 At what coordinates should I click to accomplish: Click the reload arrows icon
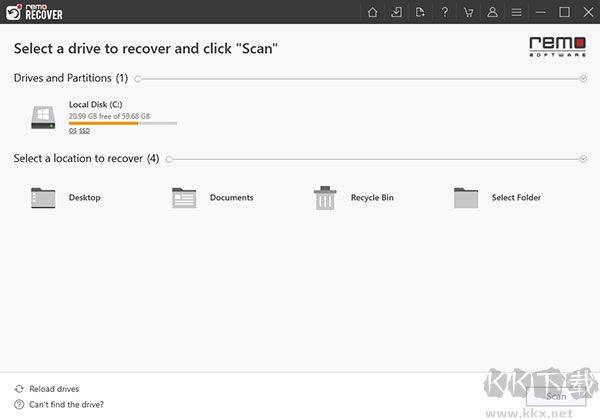19,389
